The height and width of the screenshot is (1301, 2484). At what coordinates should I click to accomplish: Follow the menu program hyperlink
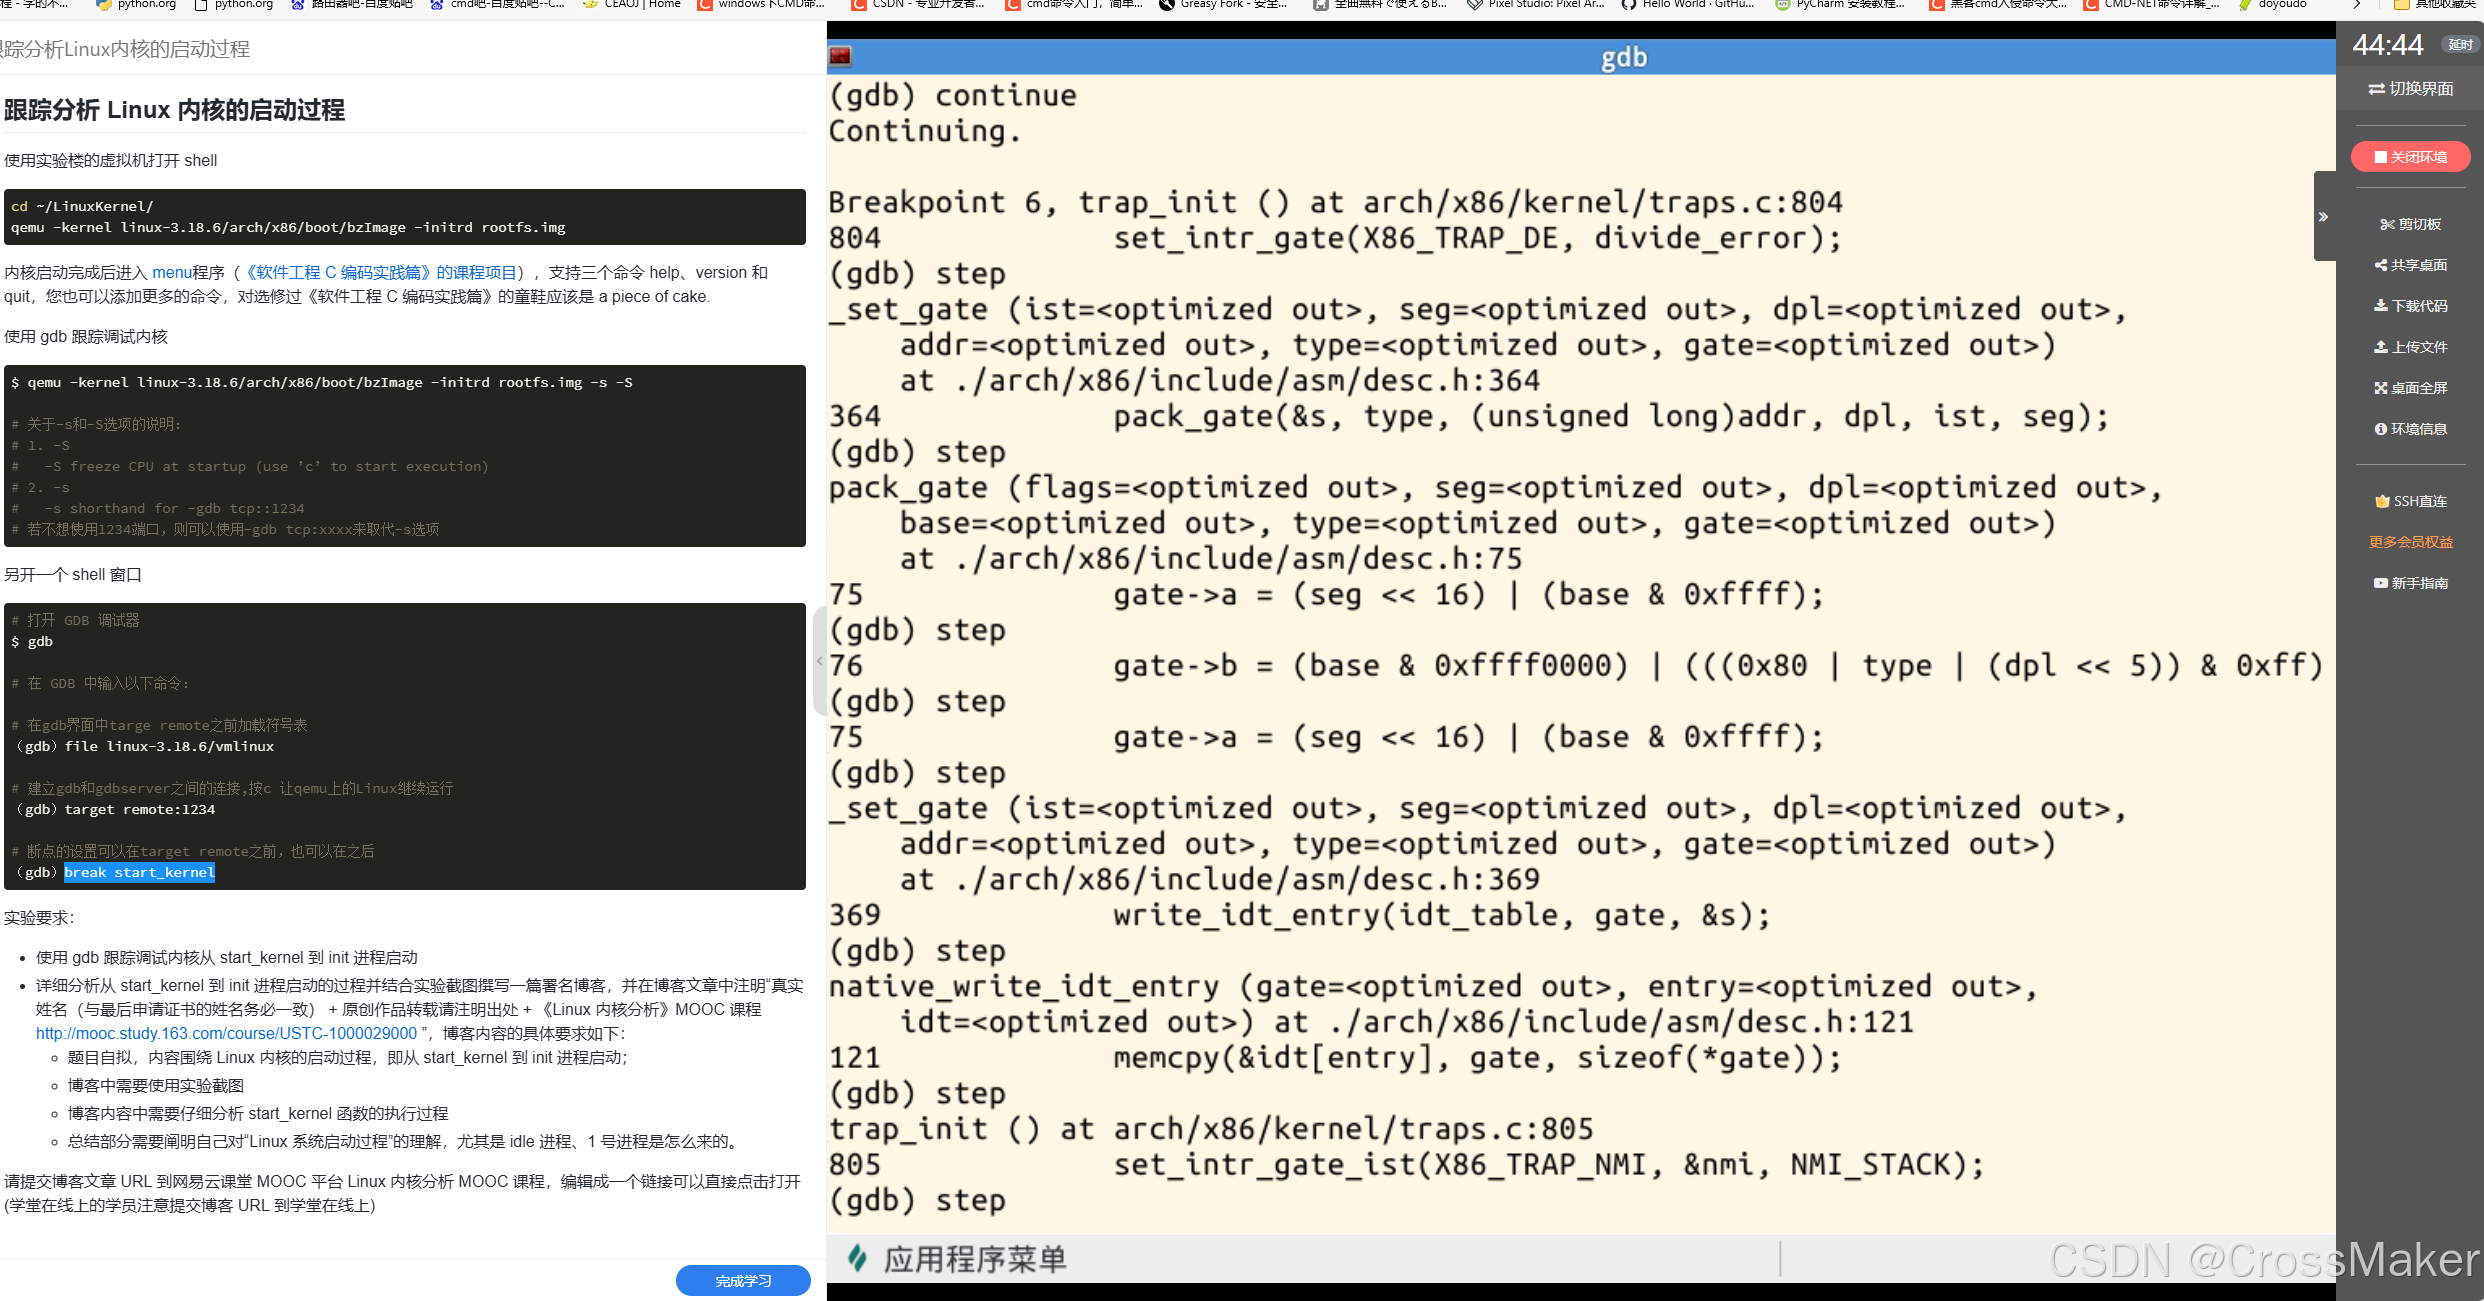point(171,272)
